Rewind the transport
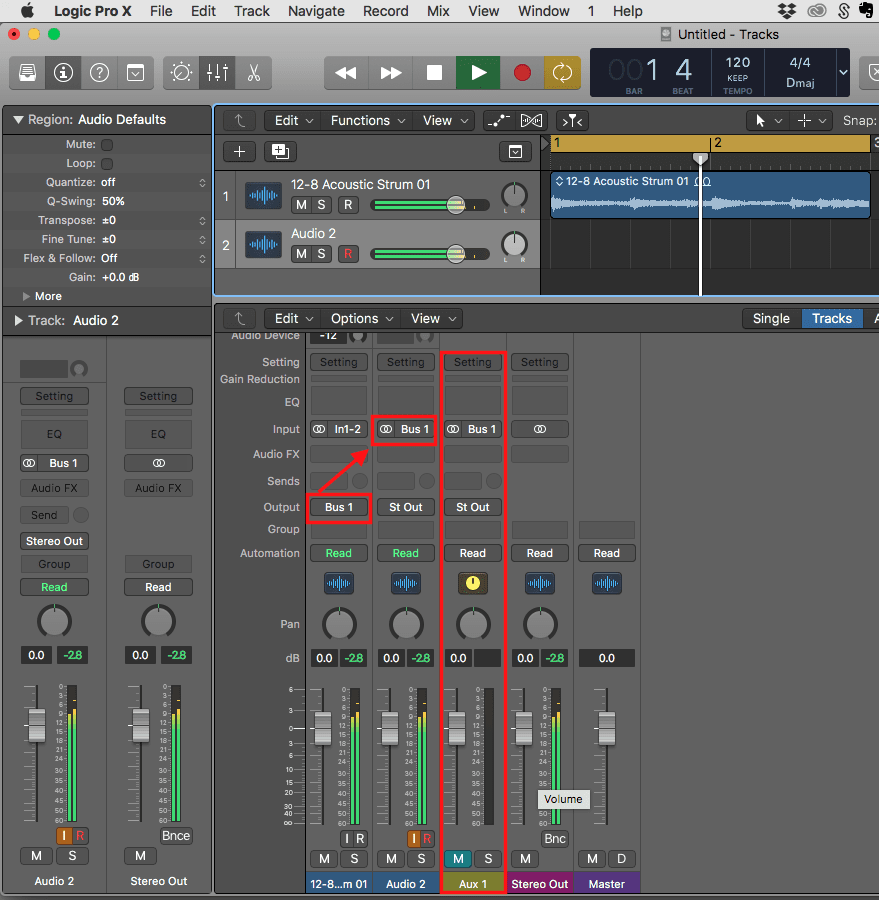 pos(346,73)
